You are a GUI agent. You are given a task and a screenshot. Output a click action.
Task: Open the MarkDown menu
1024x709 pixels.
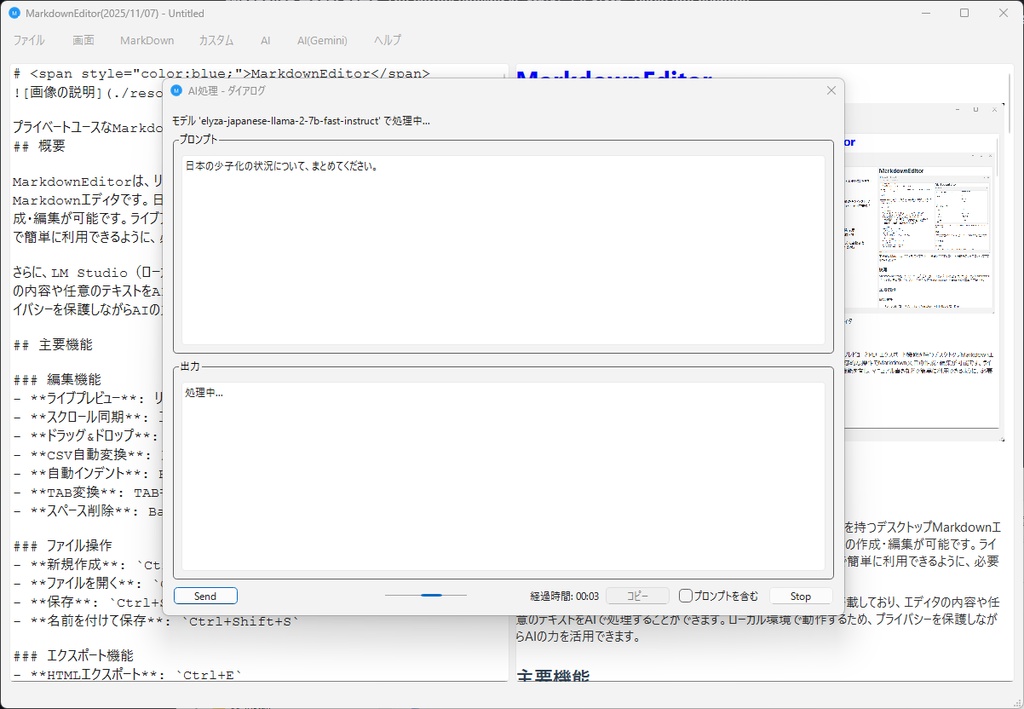147,40
